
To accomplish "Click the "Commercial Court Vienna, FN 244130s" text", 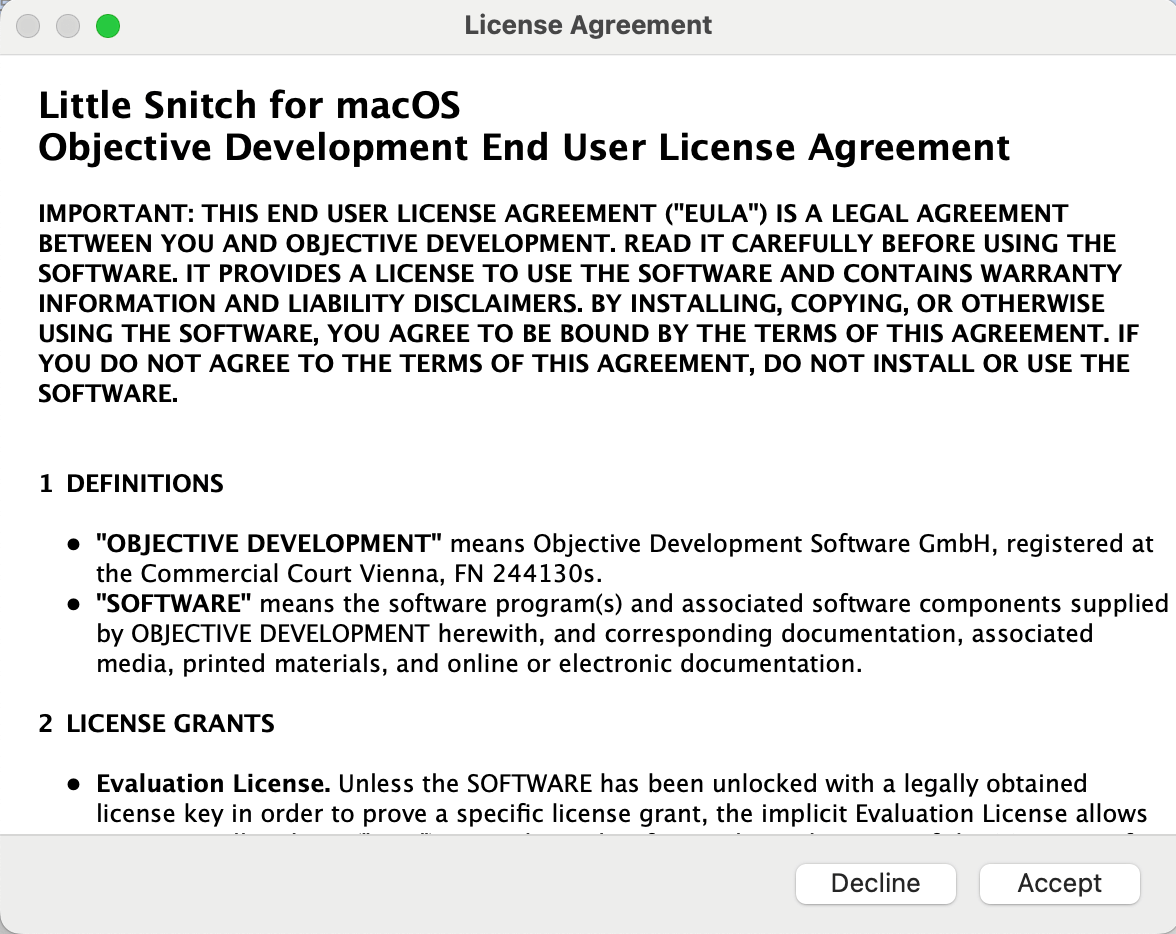I will tap(370, 573).
